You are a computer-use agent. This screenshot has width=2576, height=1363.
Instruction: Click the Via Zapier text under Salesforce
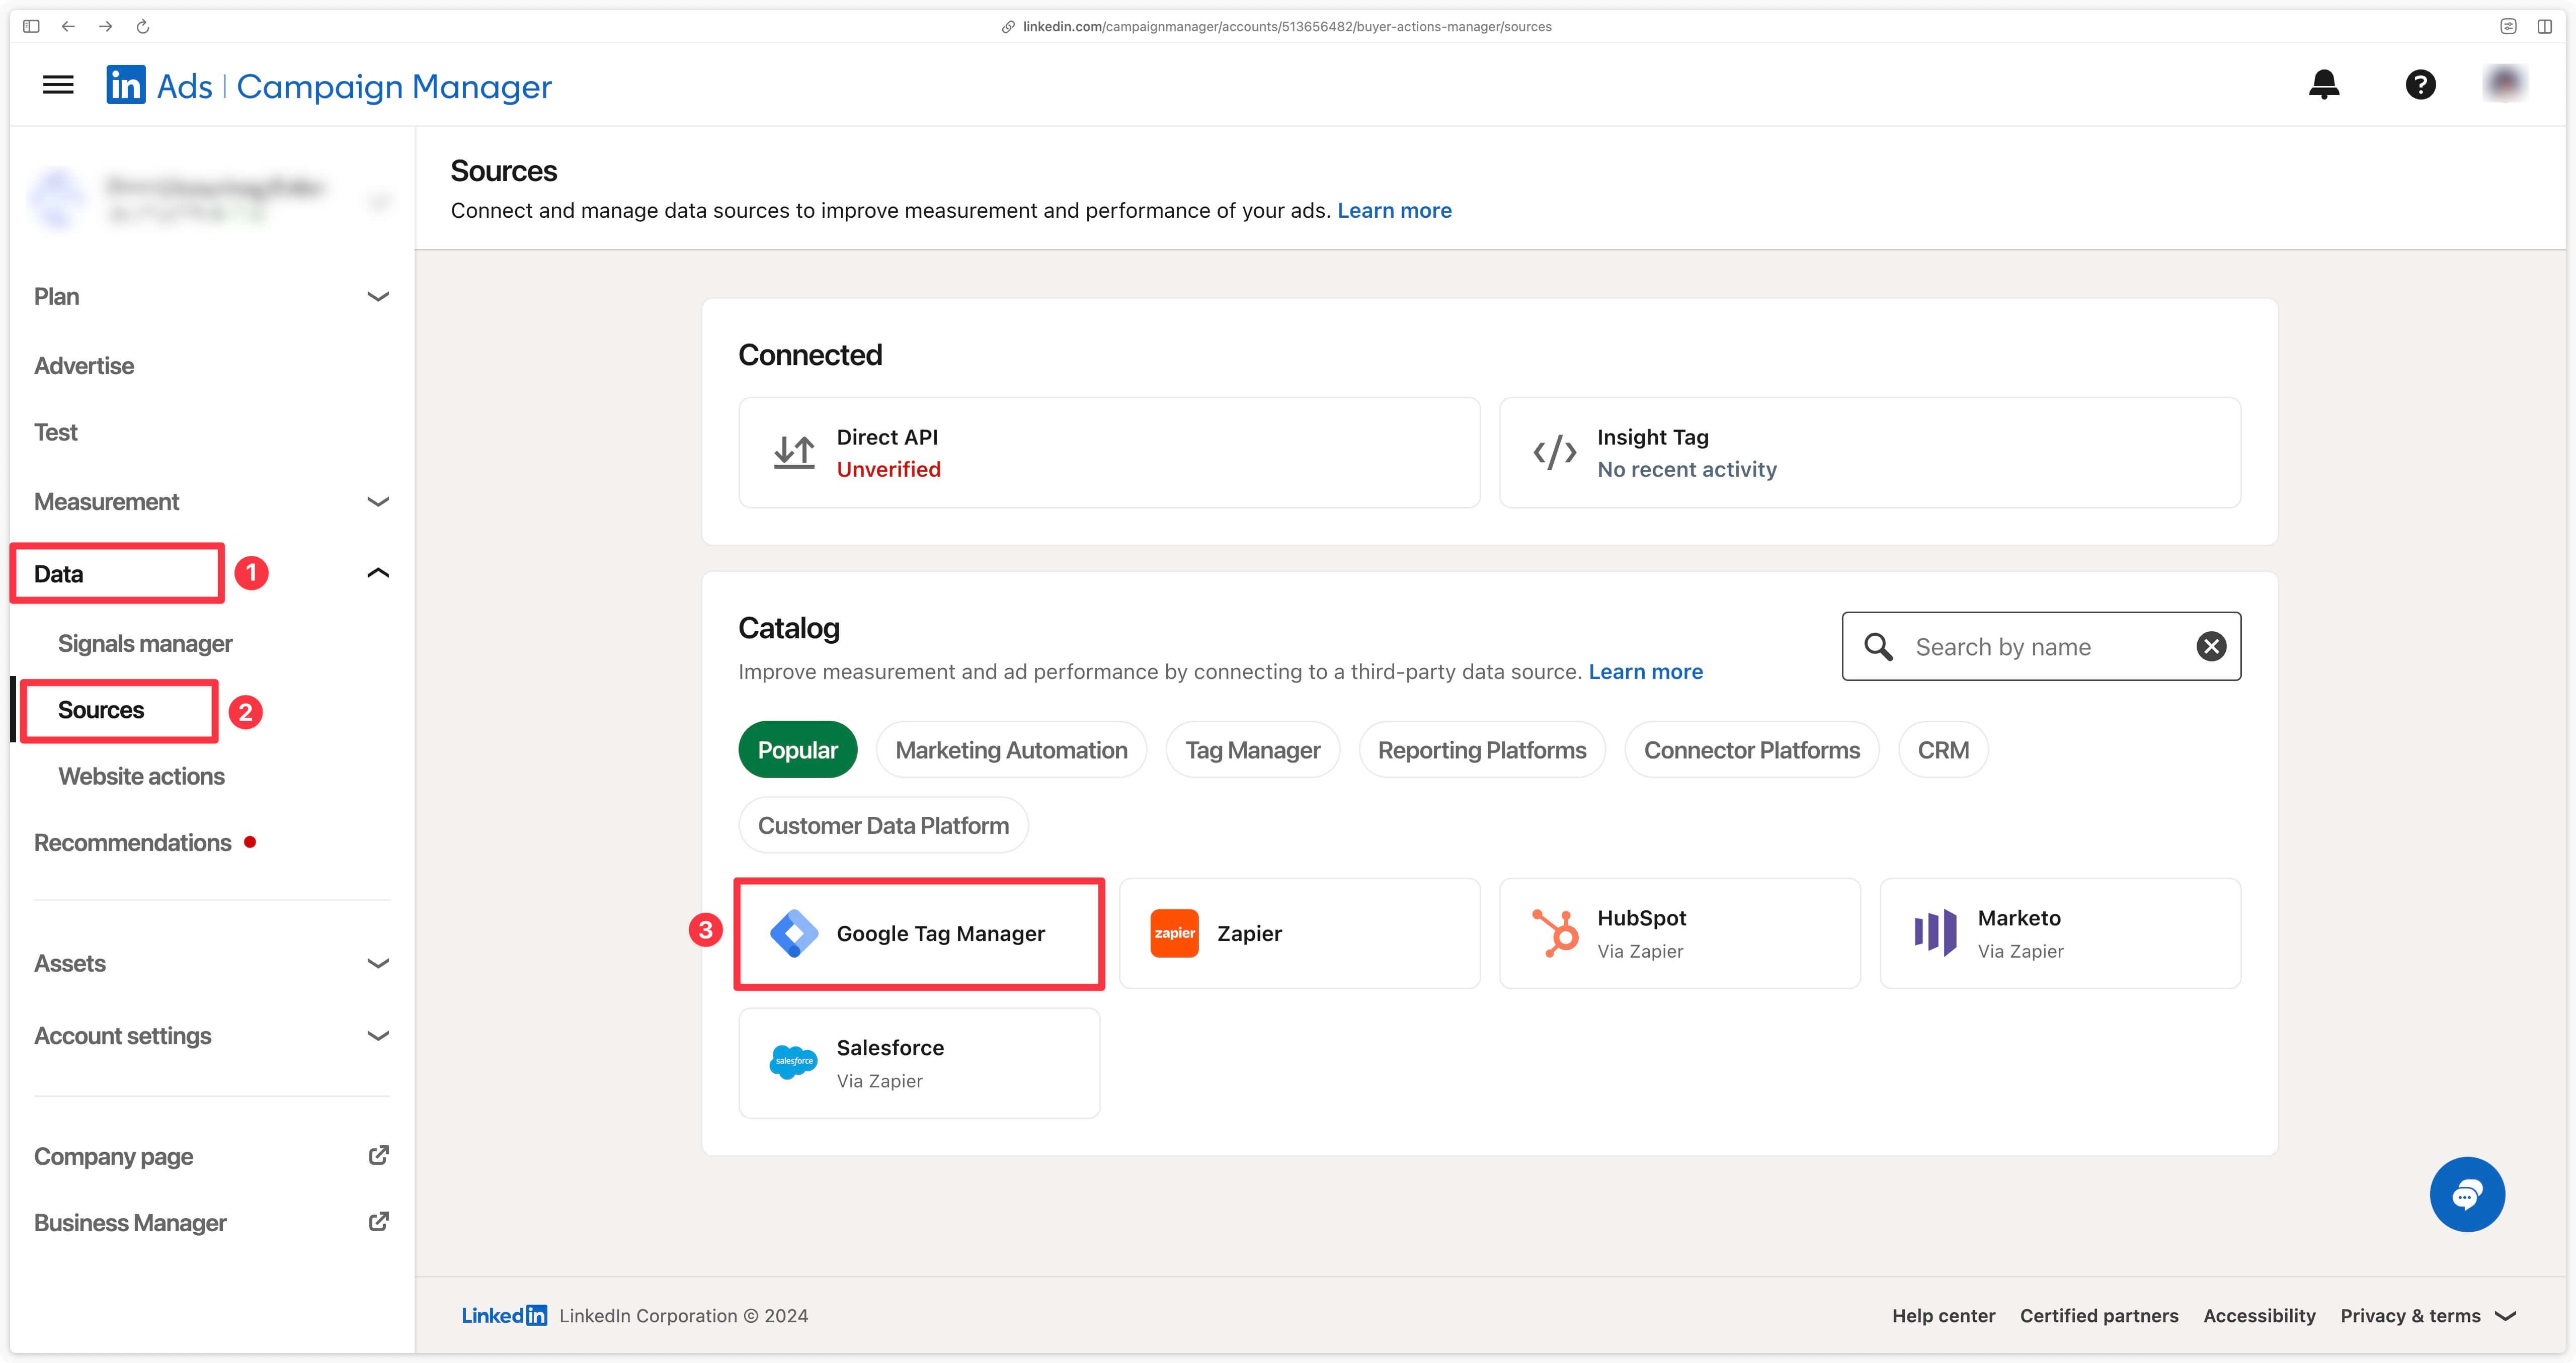tap(879, 1081)
